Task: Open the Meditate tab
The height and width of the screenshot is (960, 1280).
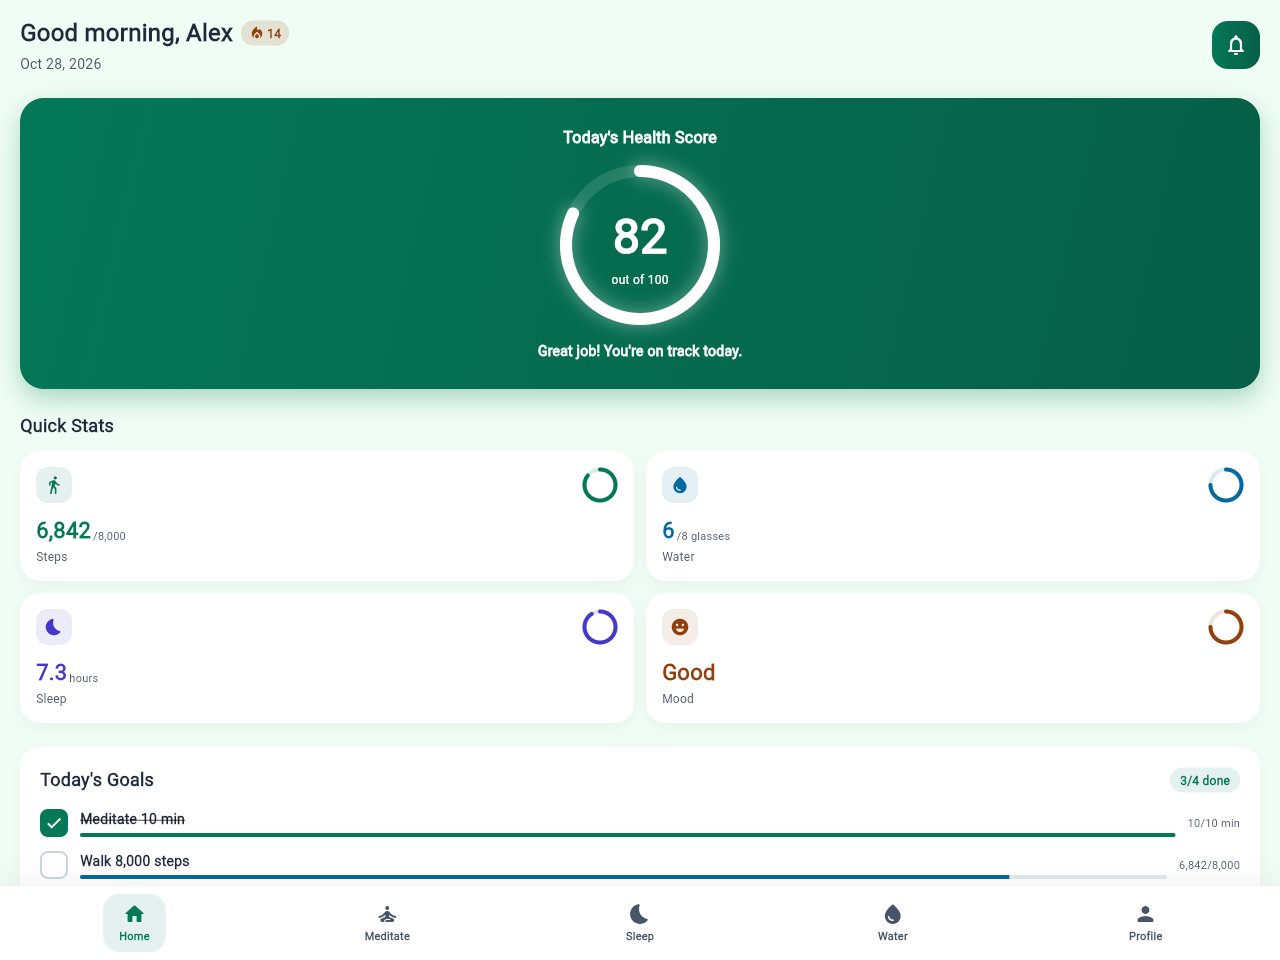Action: point(387,923)
